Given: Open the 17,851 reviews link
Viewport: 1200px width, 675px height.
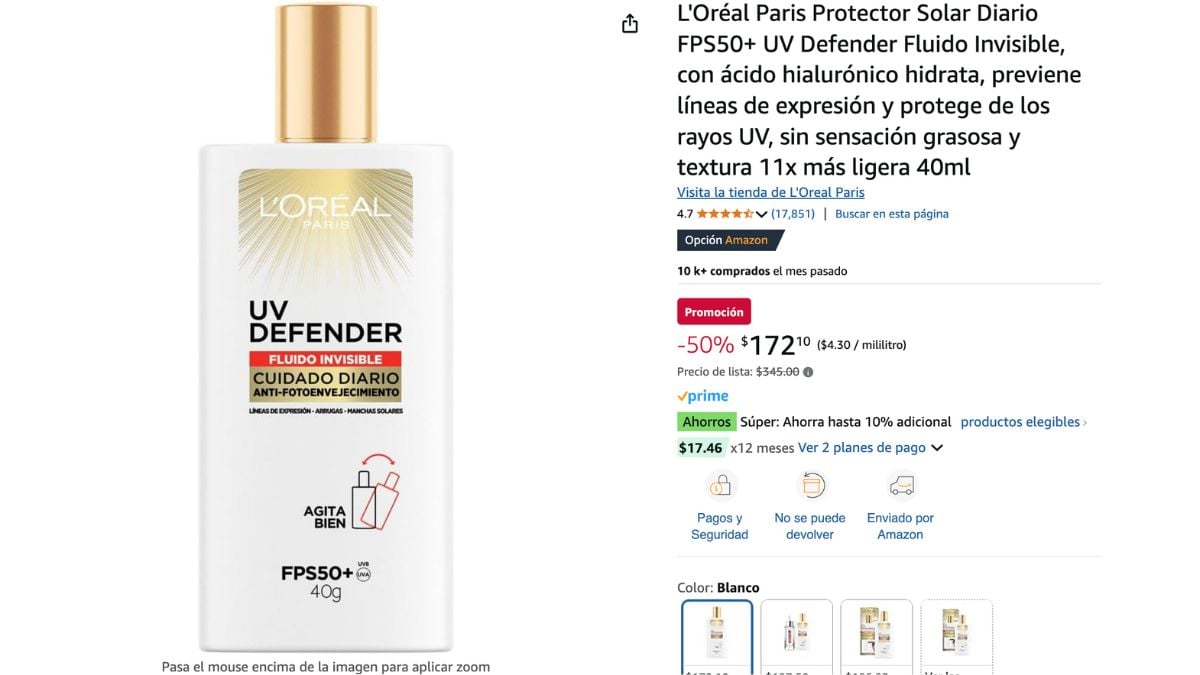Looking at the screenshot, I should pyautogui.click(x=793, y=214).
